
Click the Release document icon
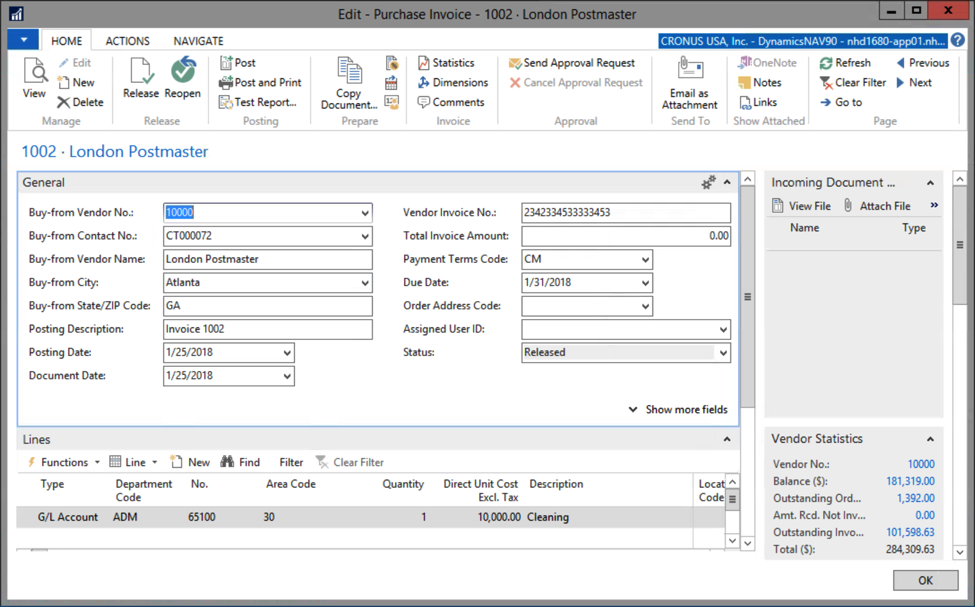tap(141, 78)
